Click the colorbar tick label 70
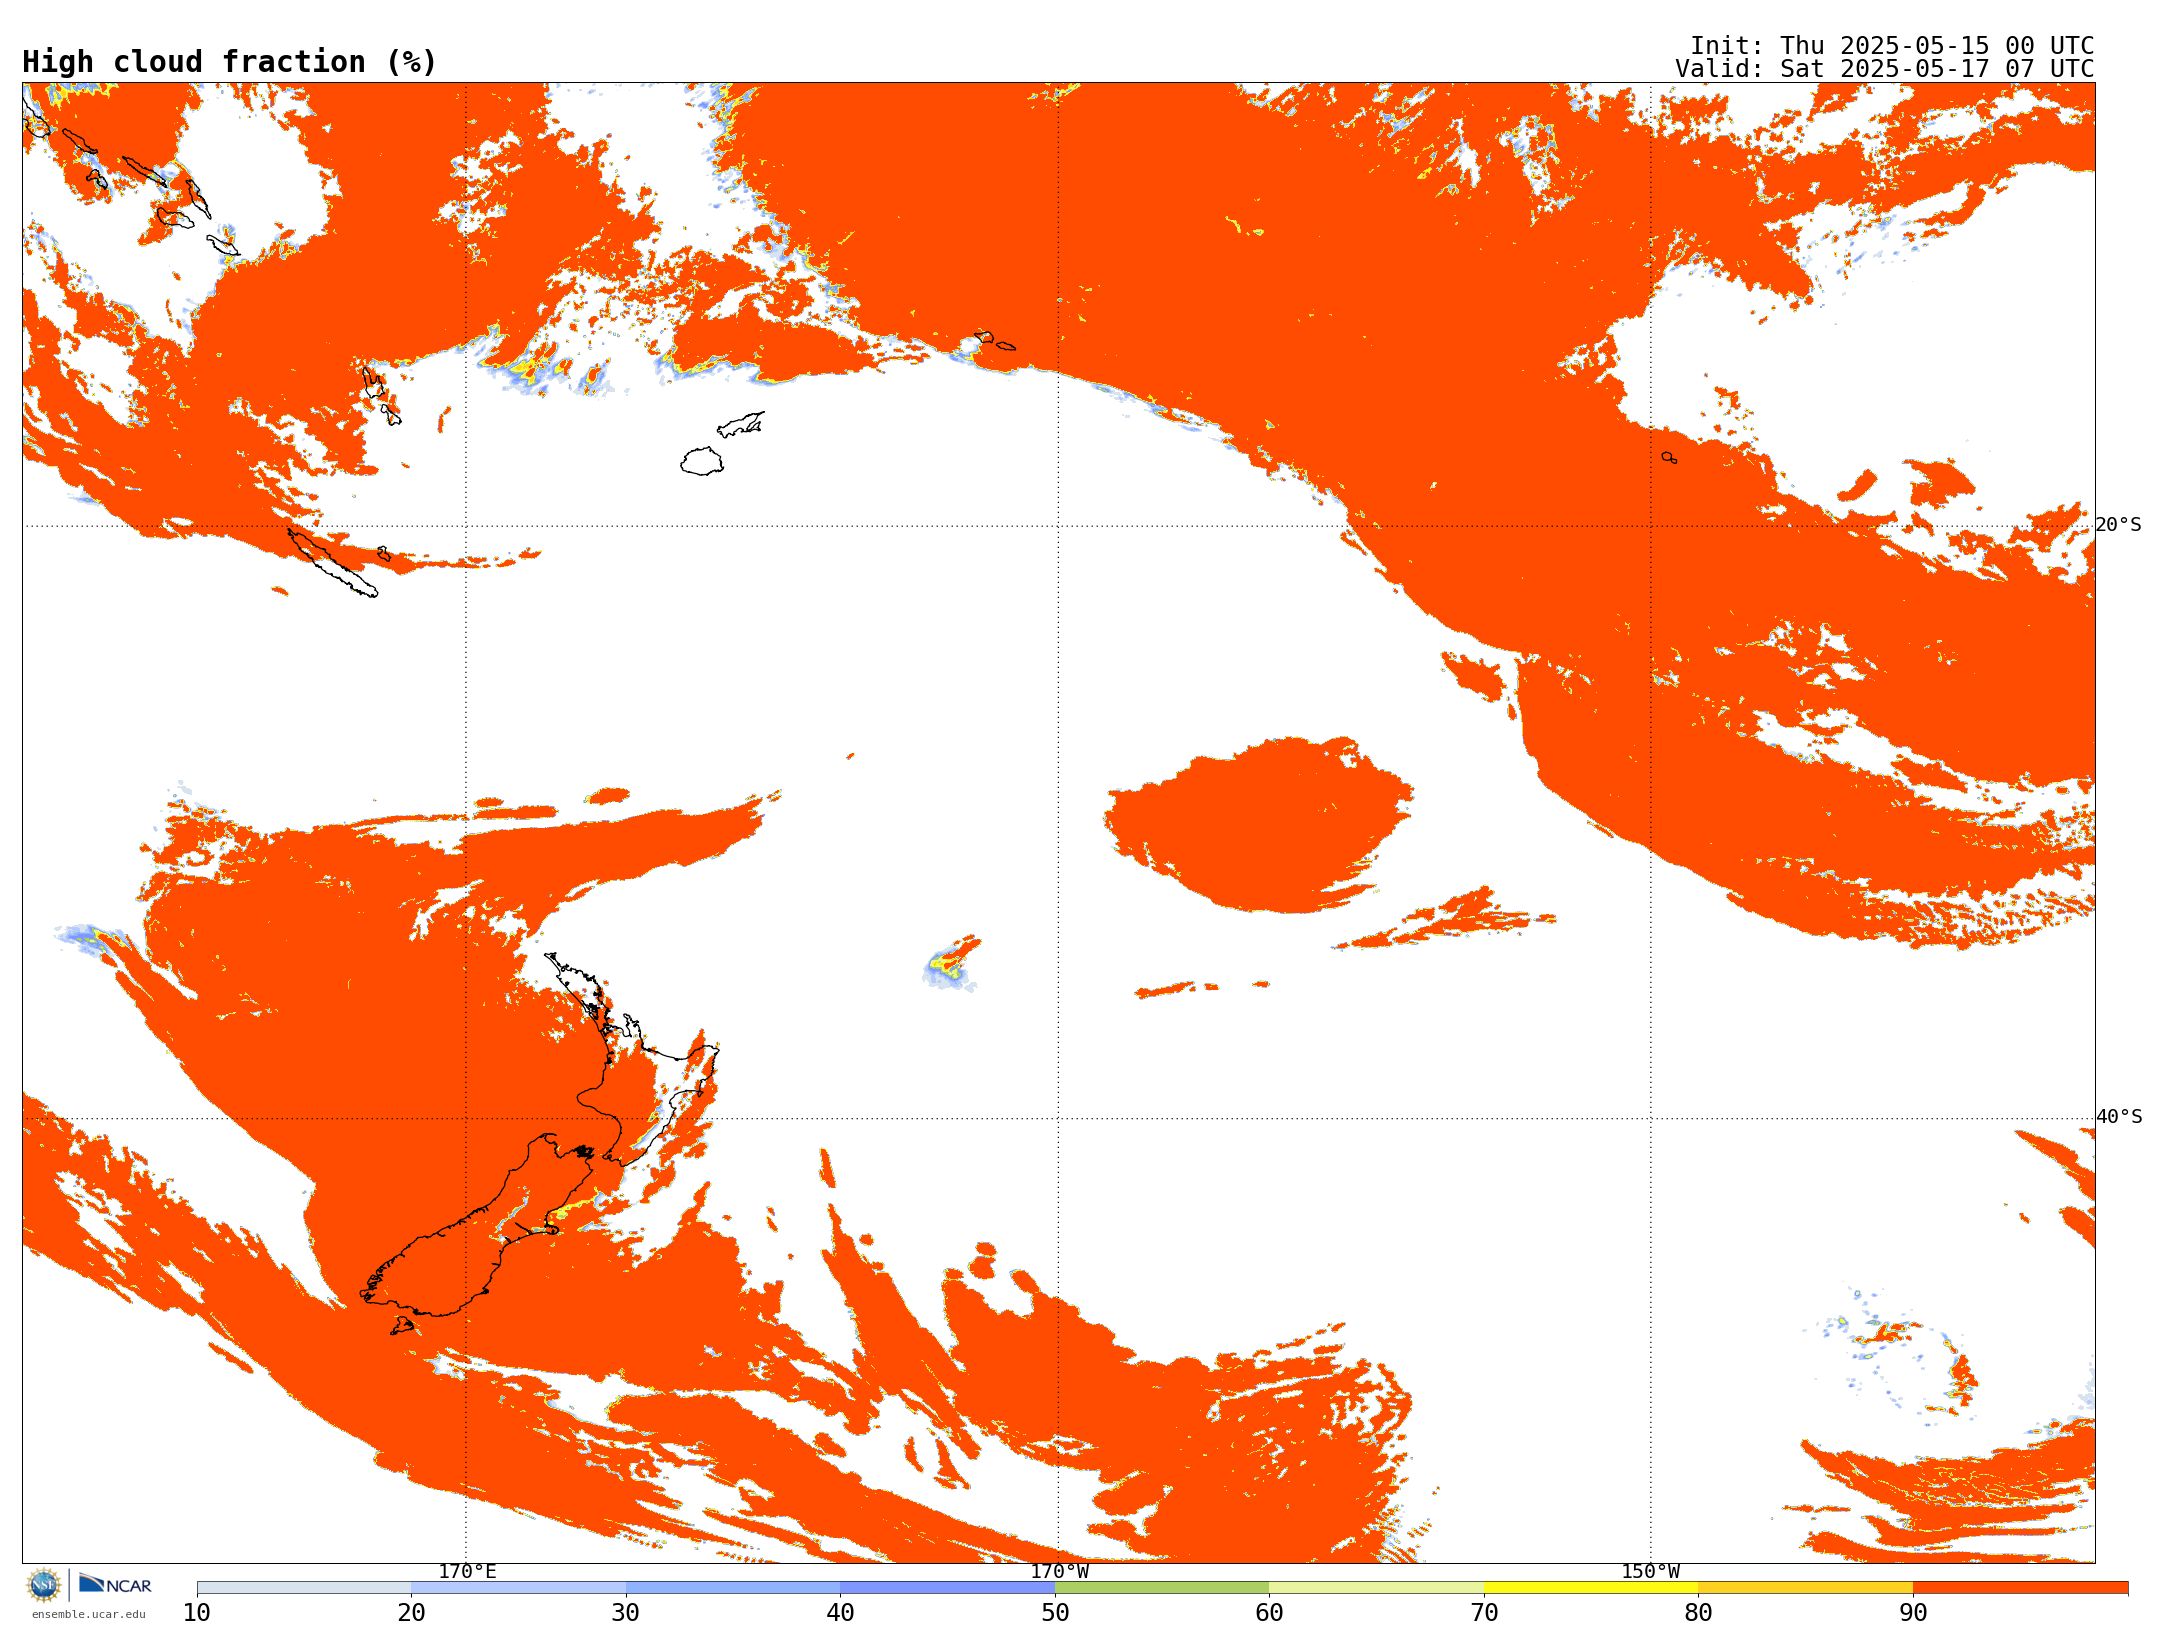The height and width of the screenshot is (1626, 2160). 1484,1613
